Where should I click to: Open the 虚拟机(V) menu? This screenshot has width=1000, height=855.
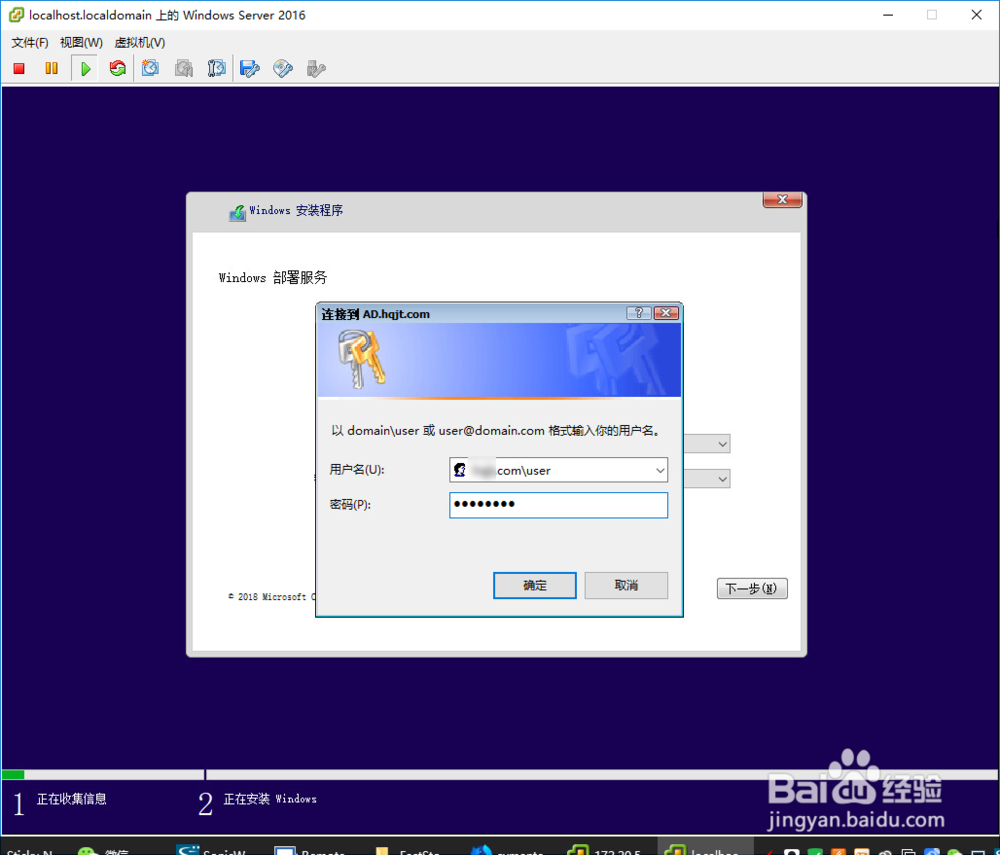140,43
